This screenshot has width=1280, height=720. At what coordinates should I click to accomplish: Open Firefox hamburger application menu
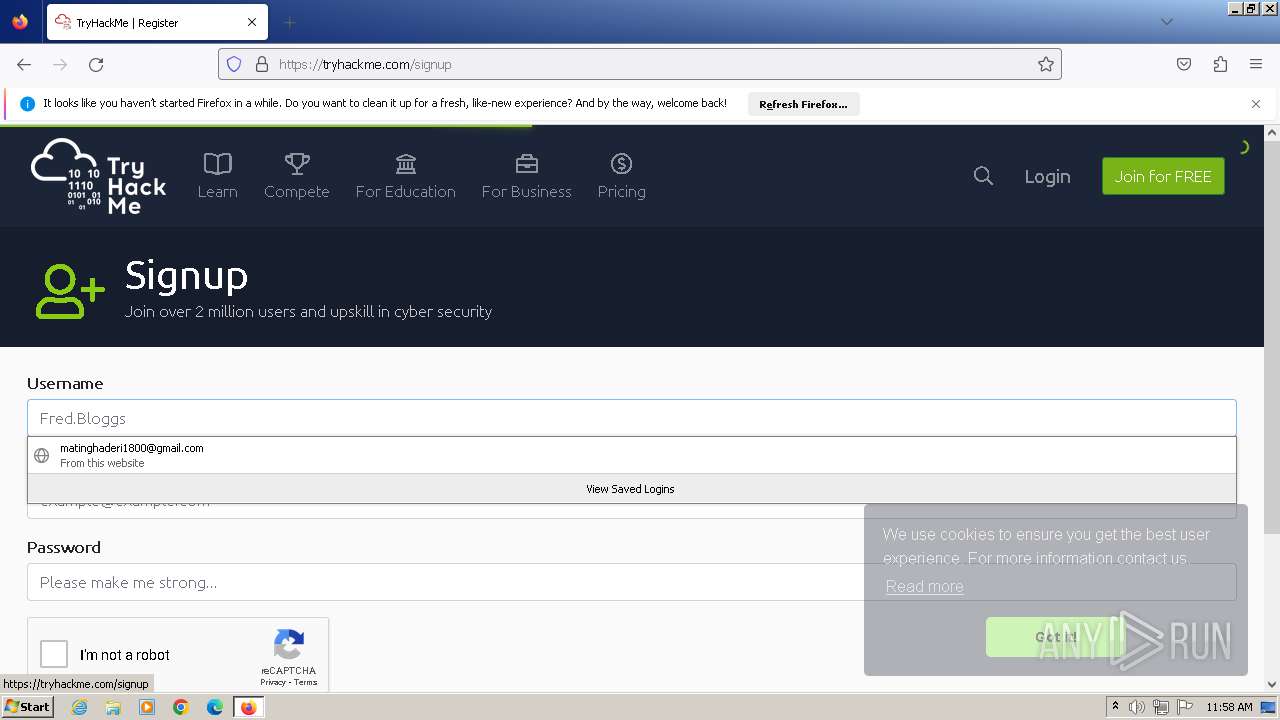pos(1256,64)
